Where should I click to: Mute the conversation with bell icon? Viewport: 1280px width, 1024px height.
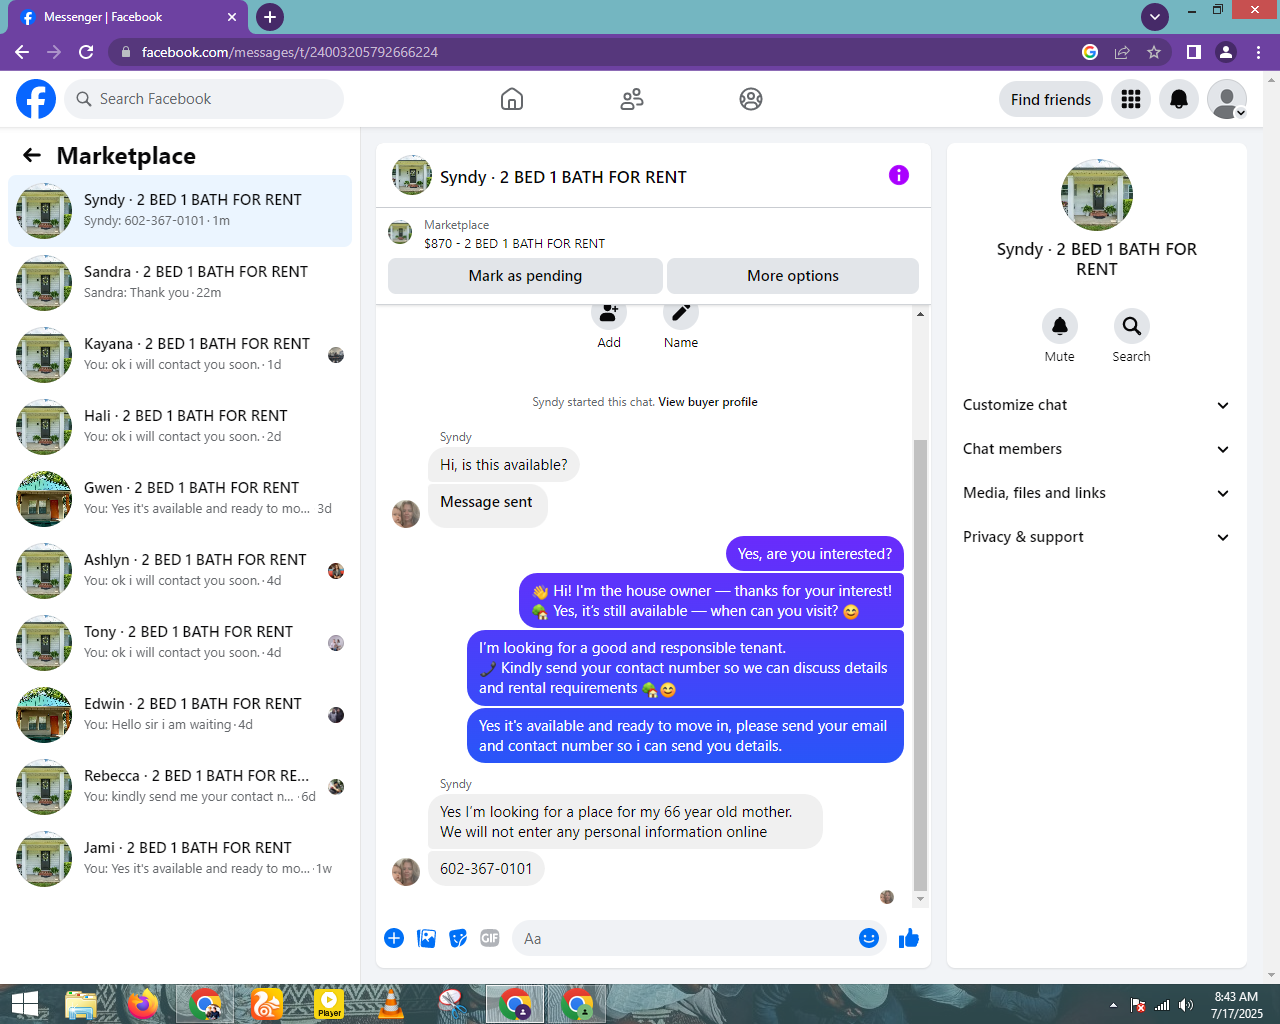(1060, 326)
